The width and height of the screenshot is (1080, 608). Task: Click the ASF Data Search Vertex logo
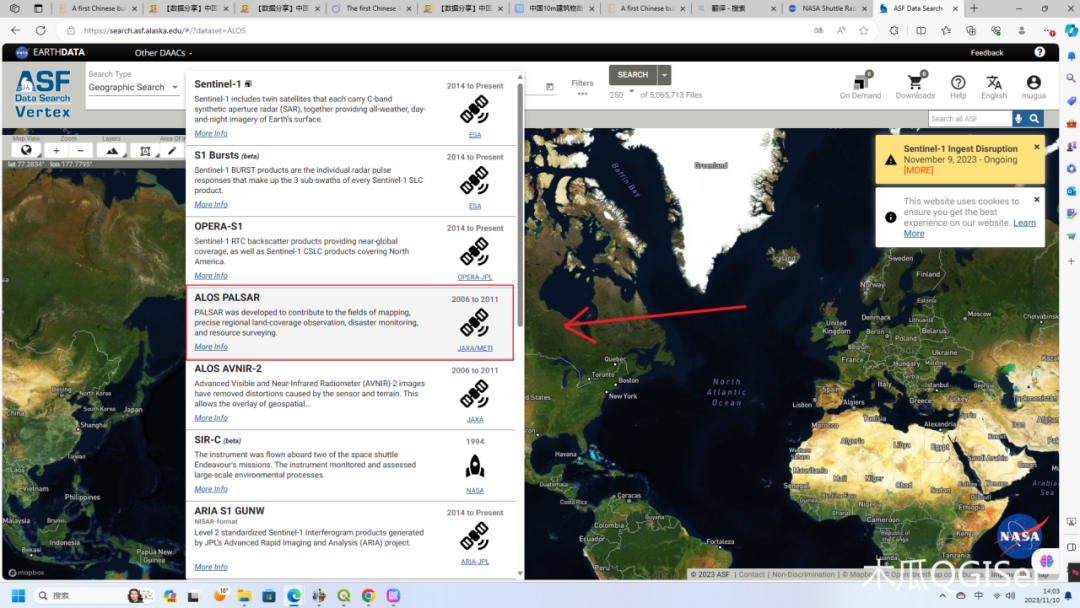pos(43,94)
